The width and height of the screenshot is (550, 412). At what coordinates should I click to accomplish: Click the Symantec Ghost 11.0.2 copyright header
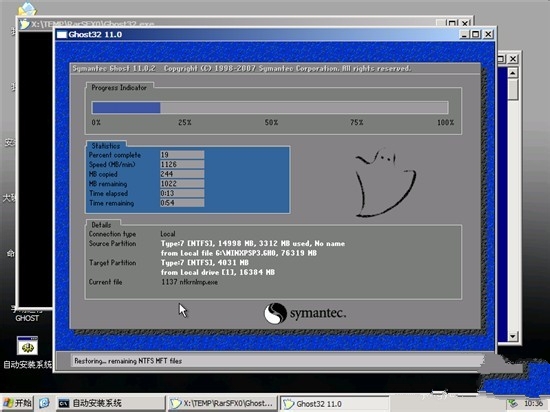242,68
